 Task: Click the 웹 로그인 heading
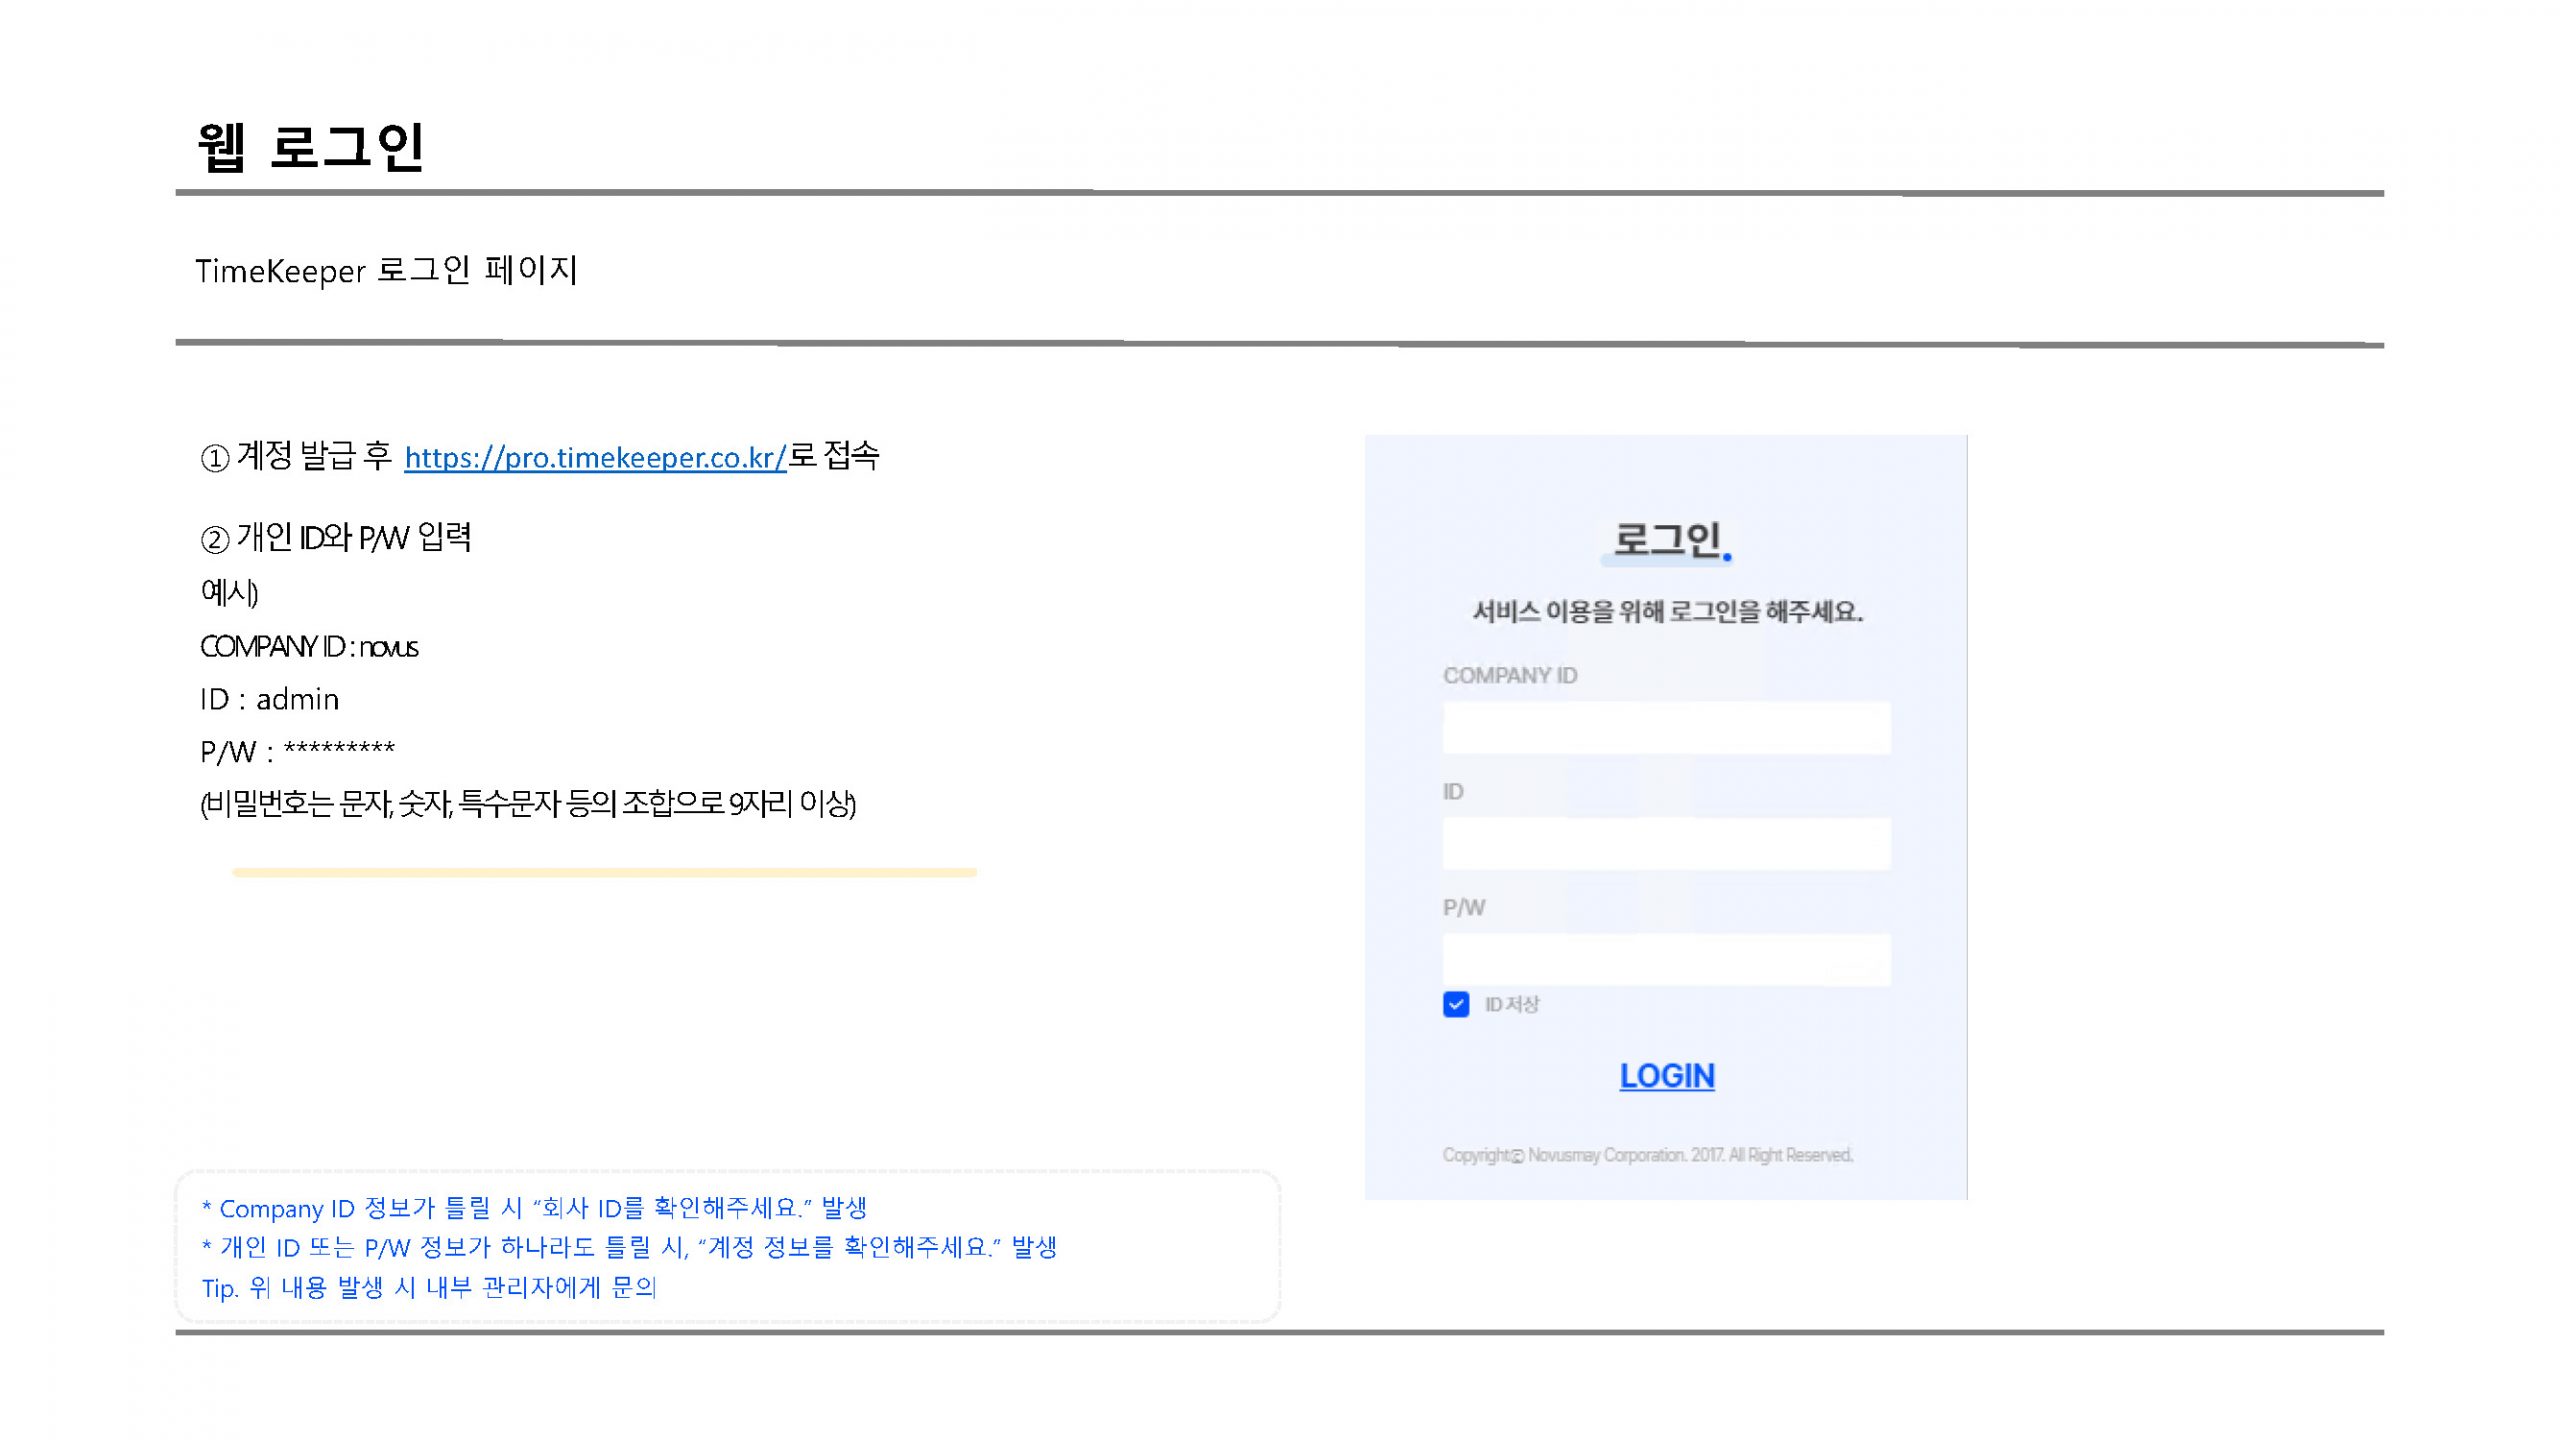[x=311, y=148]
